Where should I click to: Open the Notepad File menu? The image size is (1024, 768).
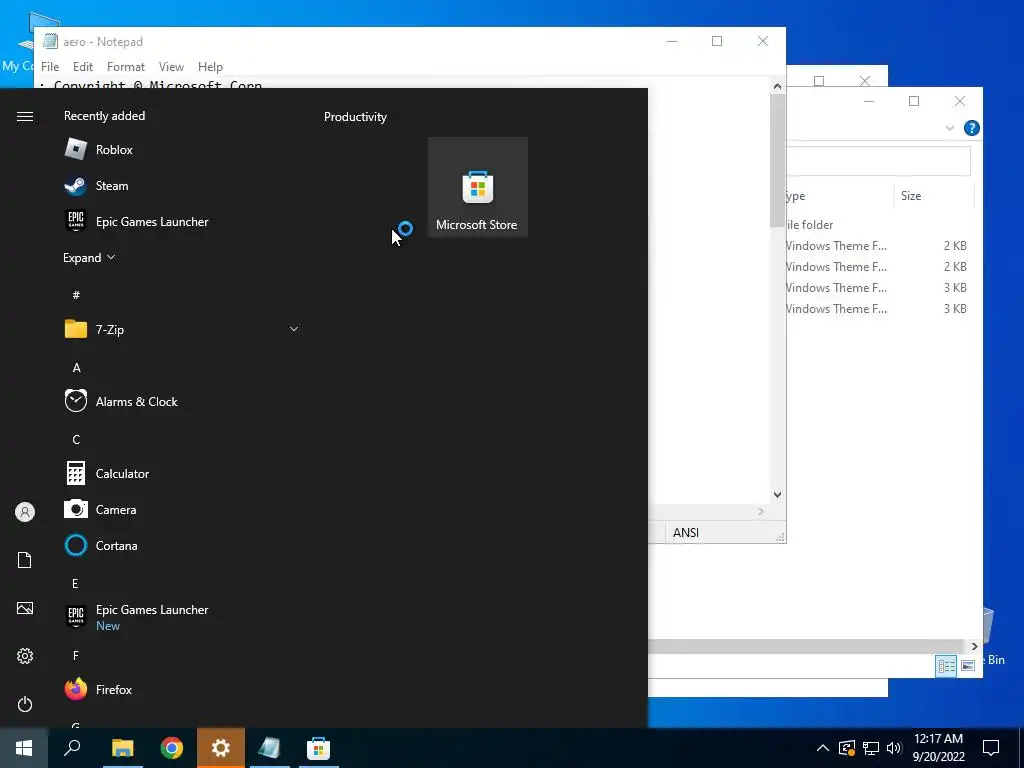[x=50, y=67]
